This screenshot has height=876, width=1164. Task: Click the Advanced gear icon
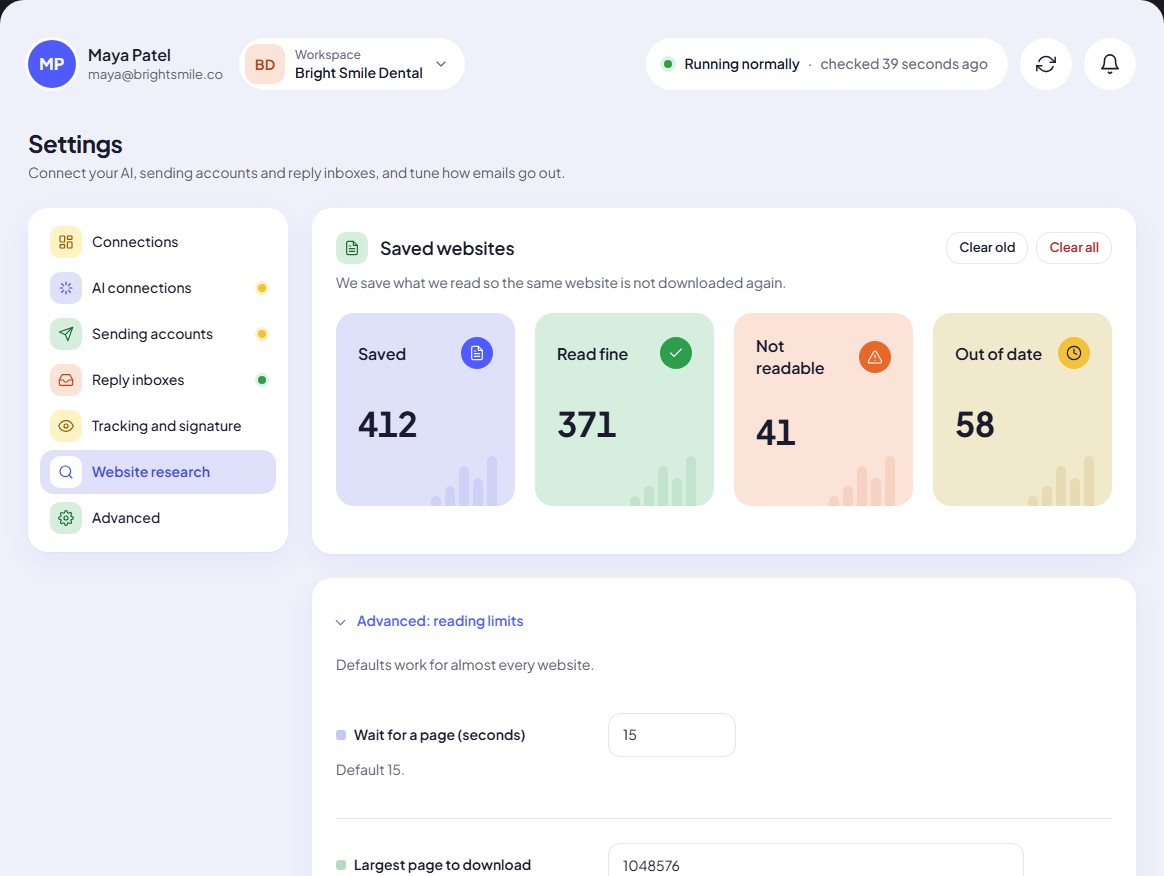66,518
